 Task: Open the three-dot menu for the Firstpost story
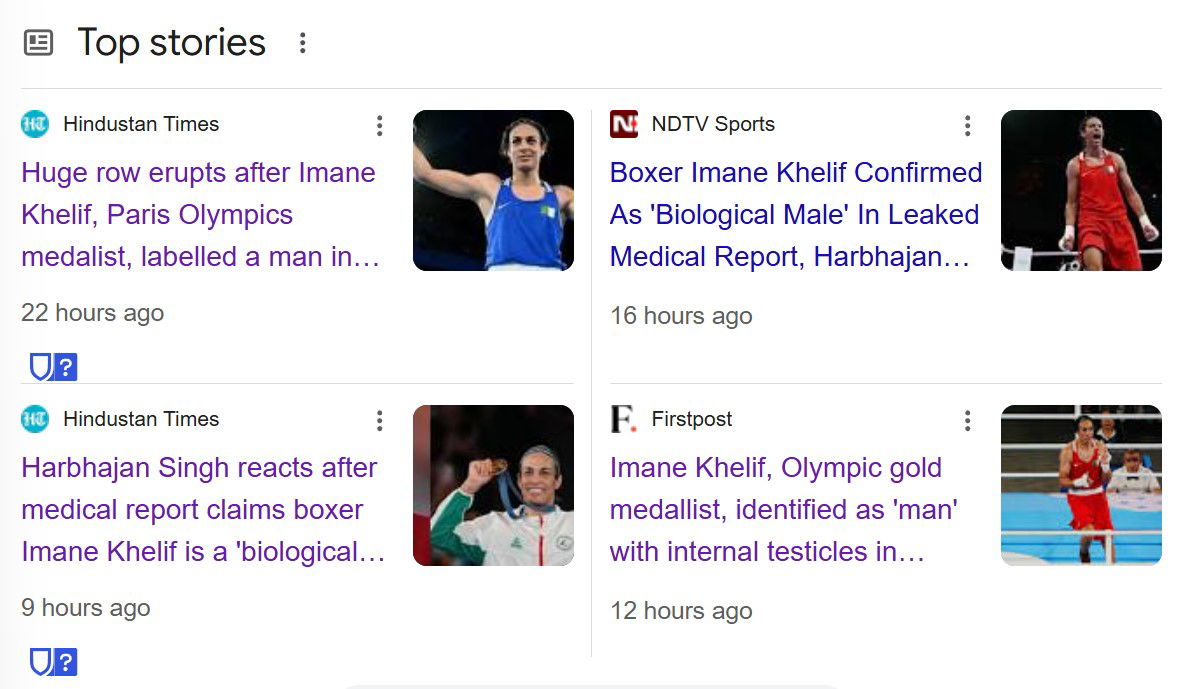pyautogui.click(x=967, y=421)
